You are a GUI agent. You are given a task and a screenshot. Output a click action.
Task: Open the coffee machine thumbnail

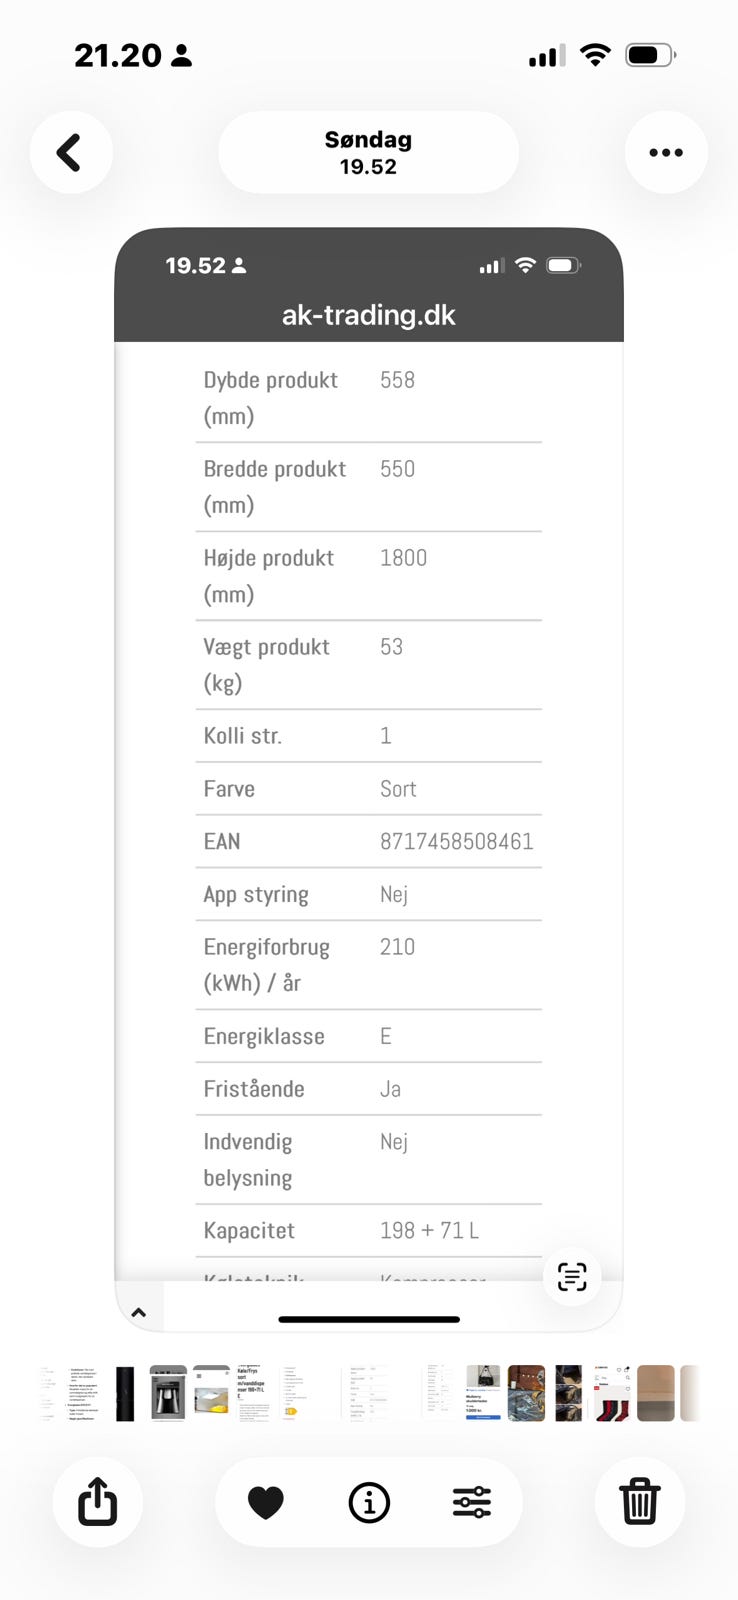(x=168, y=1393)
